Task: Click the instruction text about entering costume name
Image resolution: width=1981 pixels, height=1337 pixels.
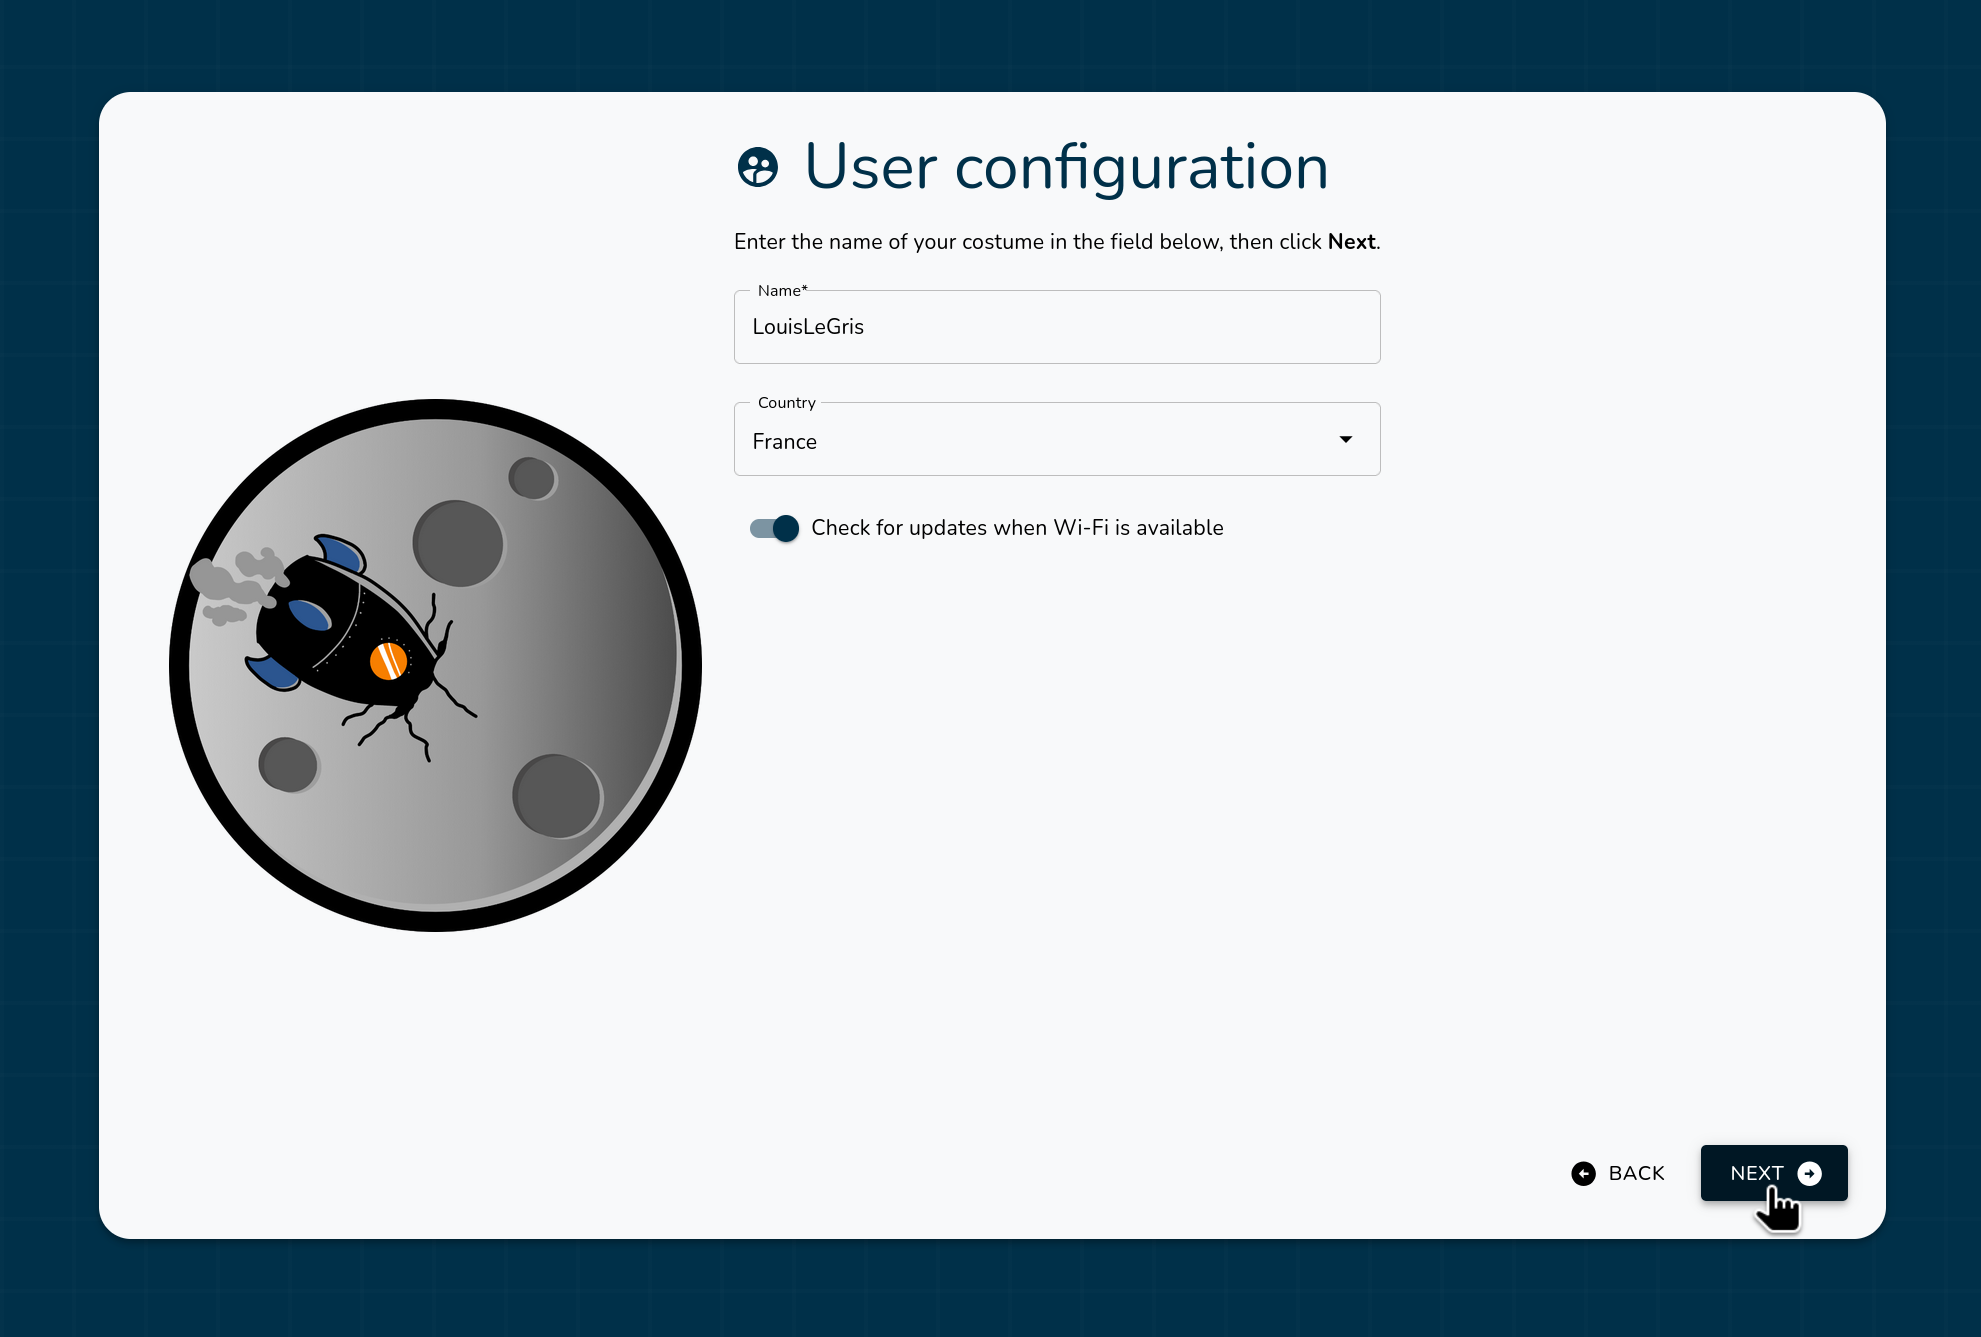Action: coord(1057,242)
